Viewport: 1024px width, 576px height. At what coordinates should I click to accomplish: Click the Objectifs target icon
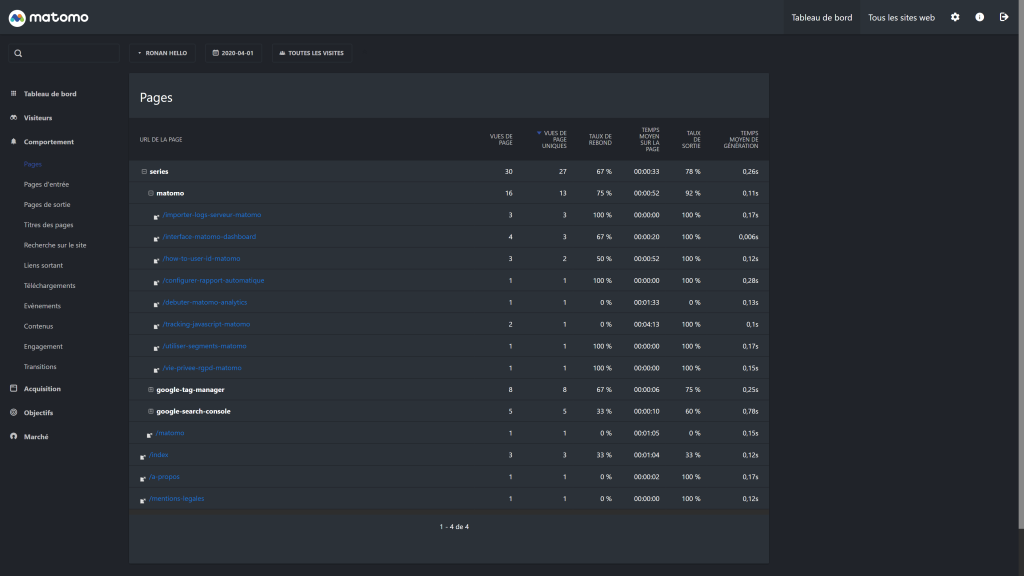point(14,413)
